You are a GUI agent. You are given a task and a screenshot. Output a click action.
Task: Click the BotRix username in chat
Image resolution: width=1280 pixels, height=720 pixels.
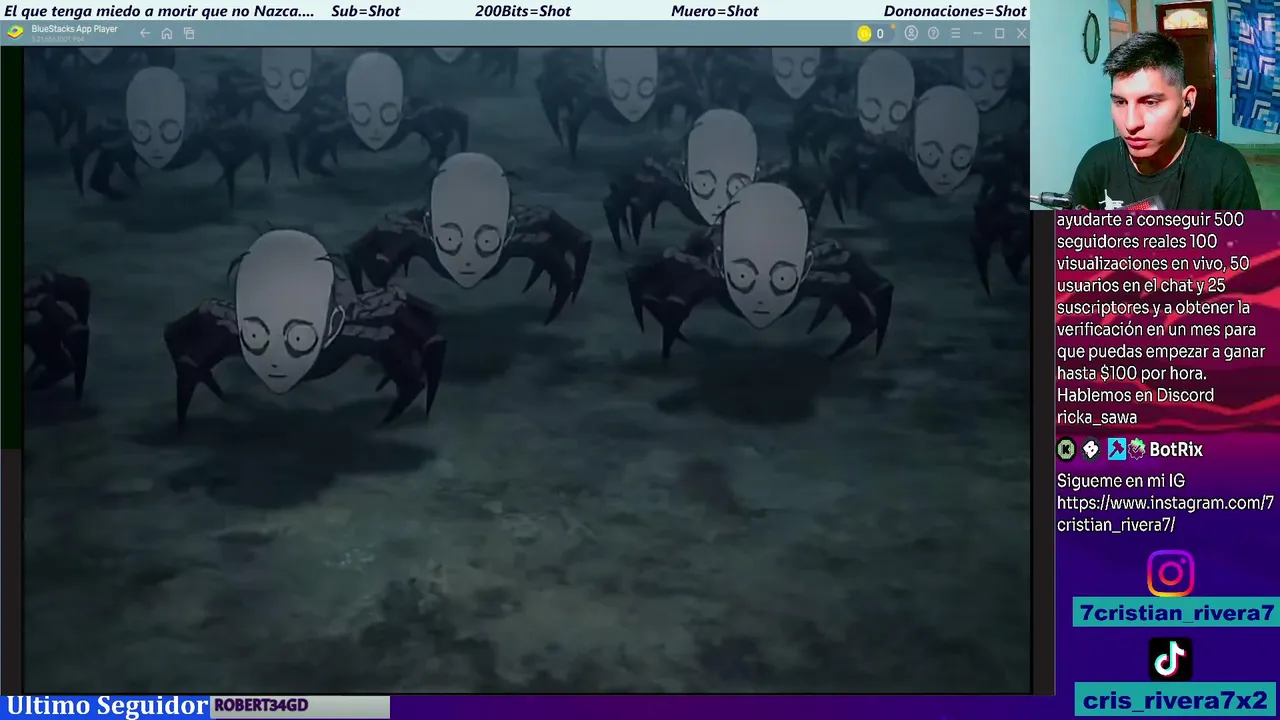point(1176,450)
